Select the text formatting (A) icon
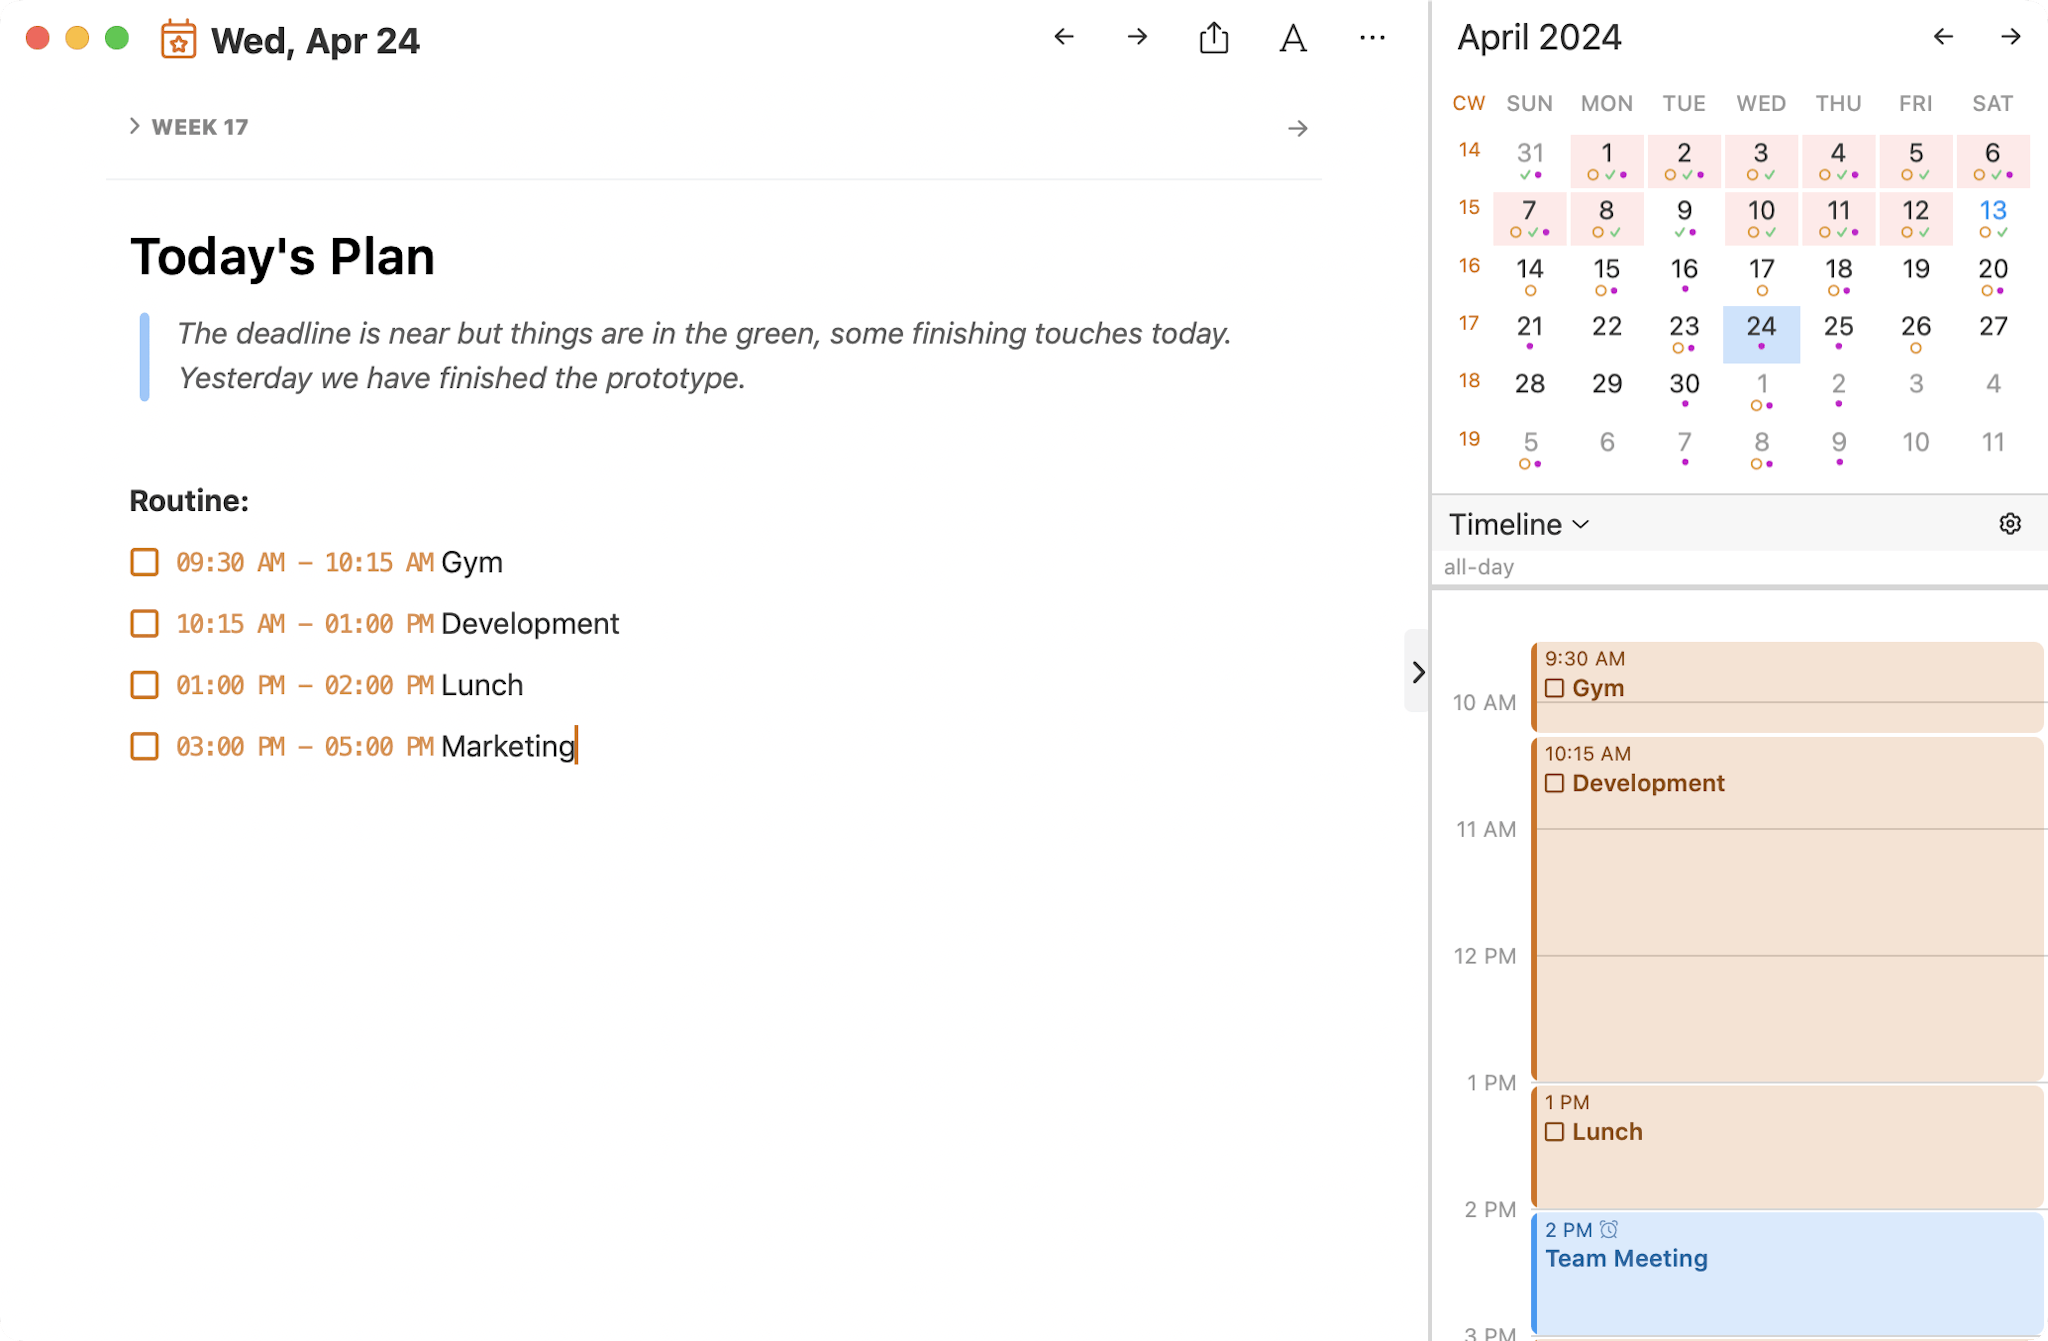Screen dimensions: 2048x1341 [1292, 38]
